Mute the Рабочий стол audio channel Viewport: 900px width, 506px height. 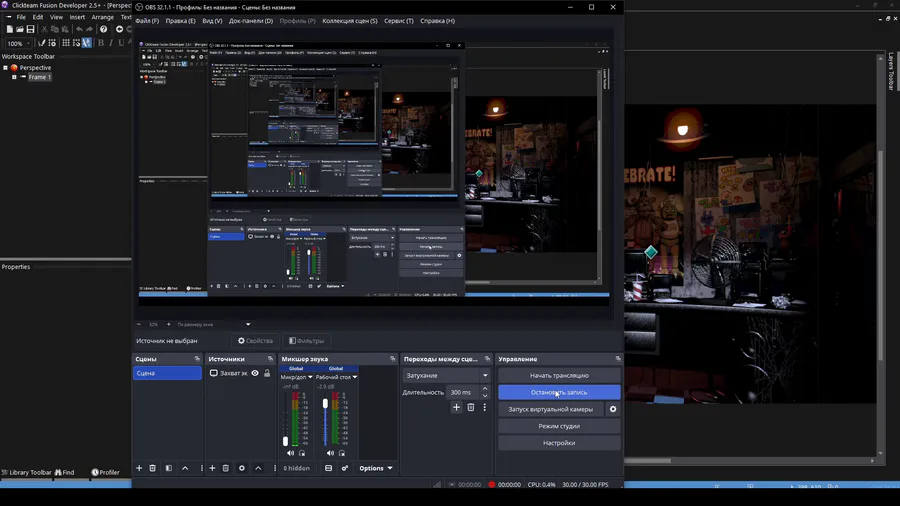coord(330,453)
